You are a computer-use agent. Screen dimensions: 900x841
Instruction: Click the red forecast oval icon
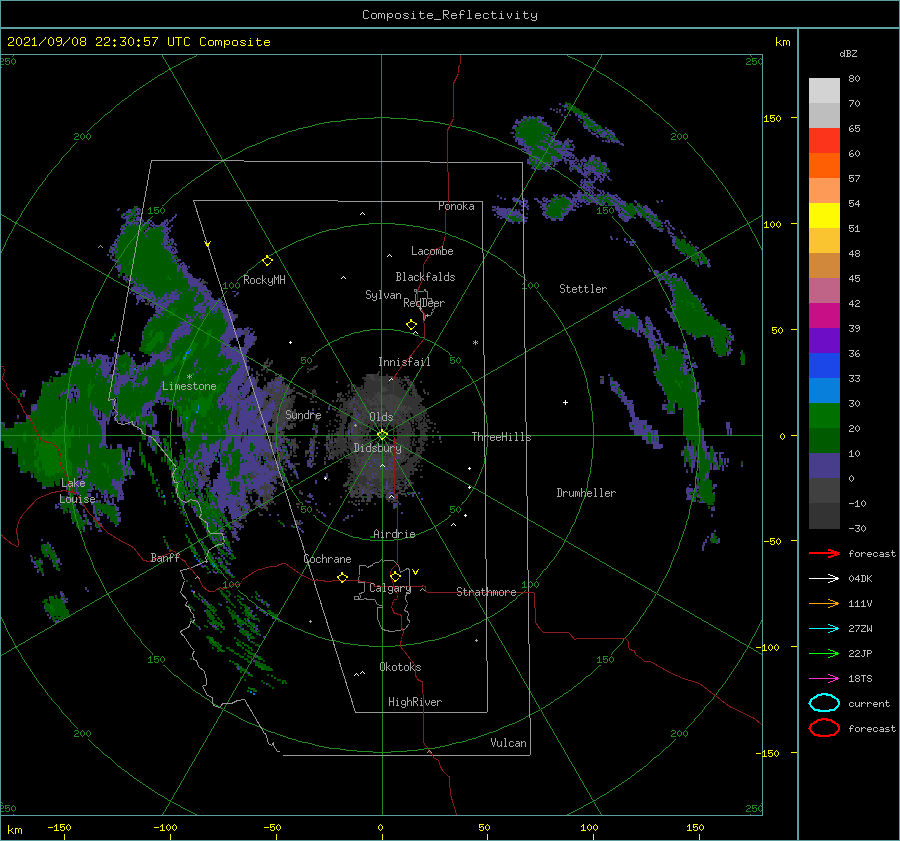point(824,727)
